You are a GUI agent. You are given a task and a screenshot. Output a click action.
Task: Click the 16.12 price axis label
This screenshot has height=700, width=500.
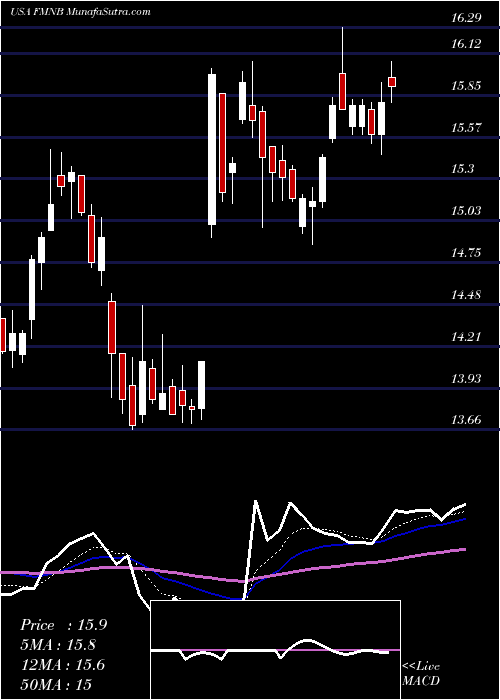pyautogui.click(x=466, y=44)
